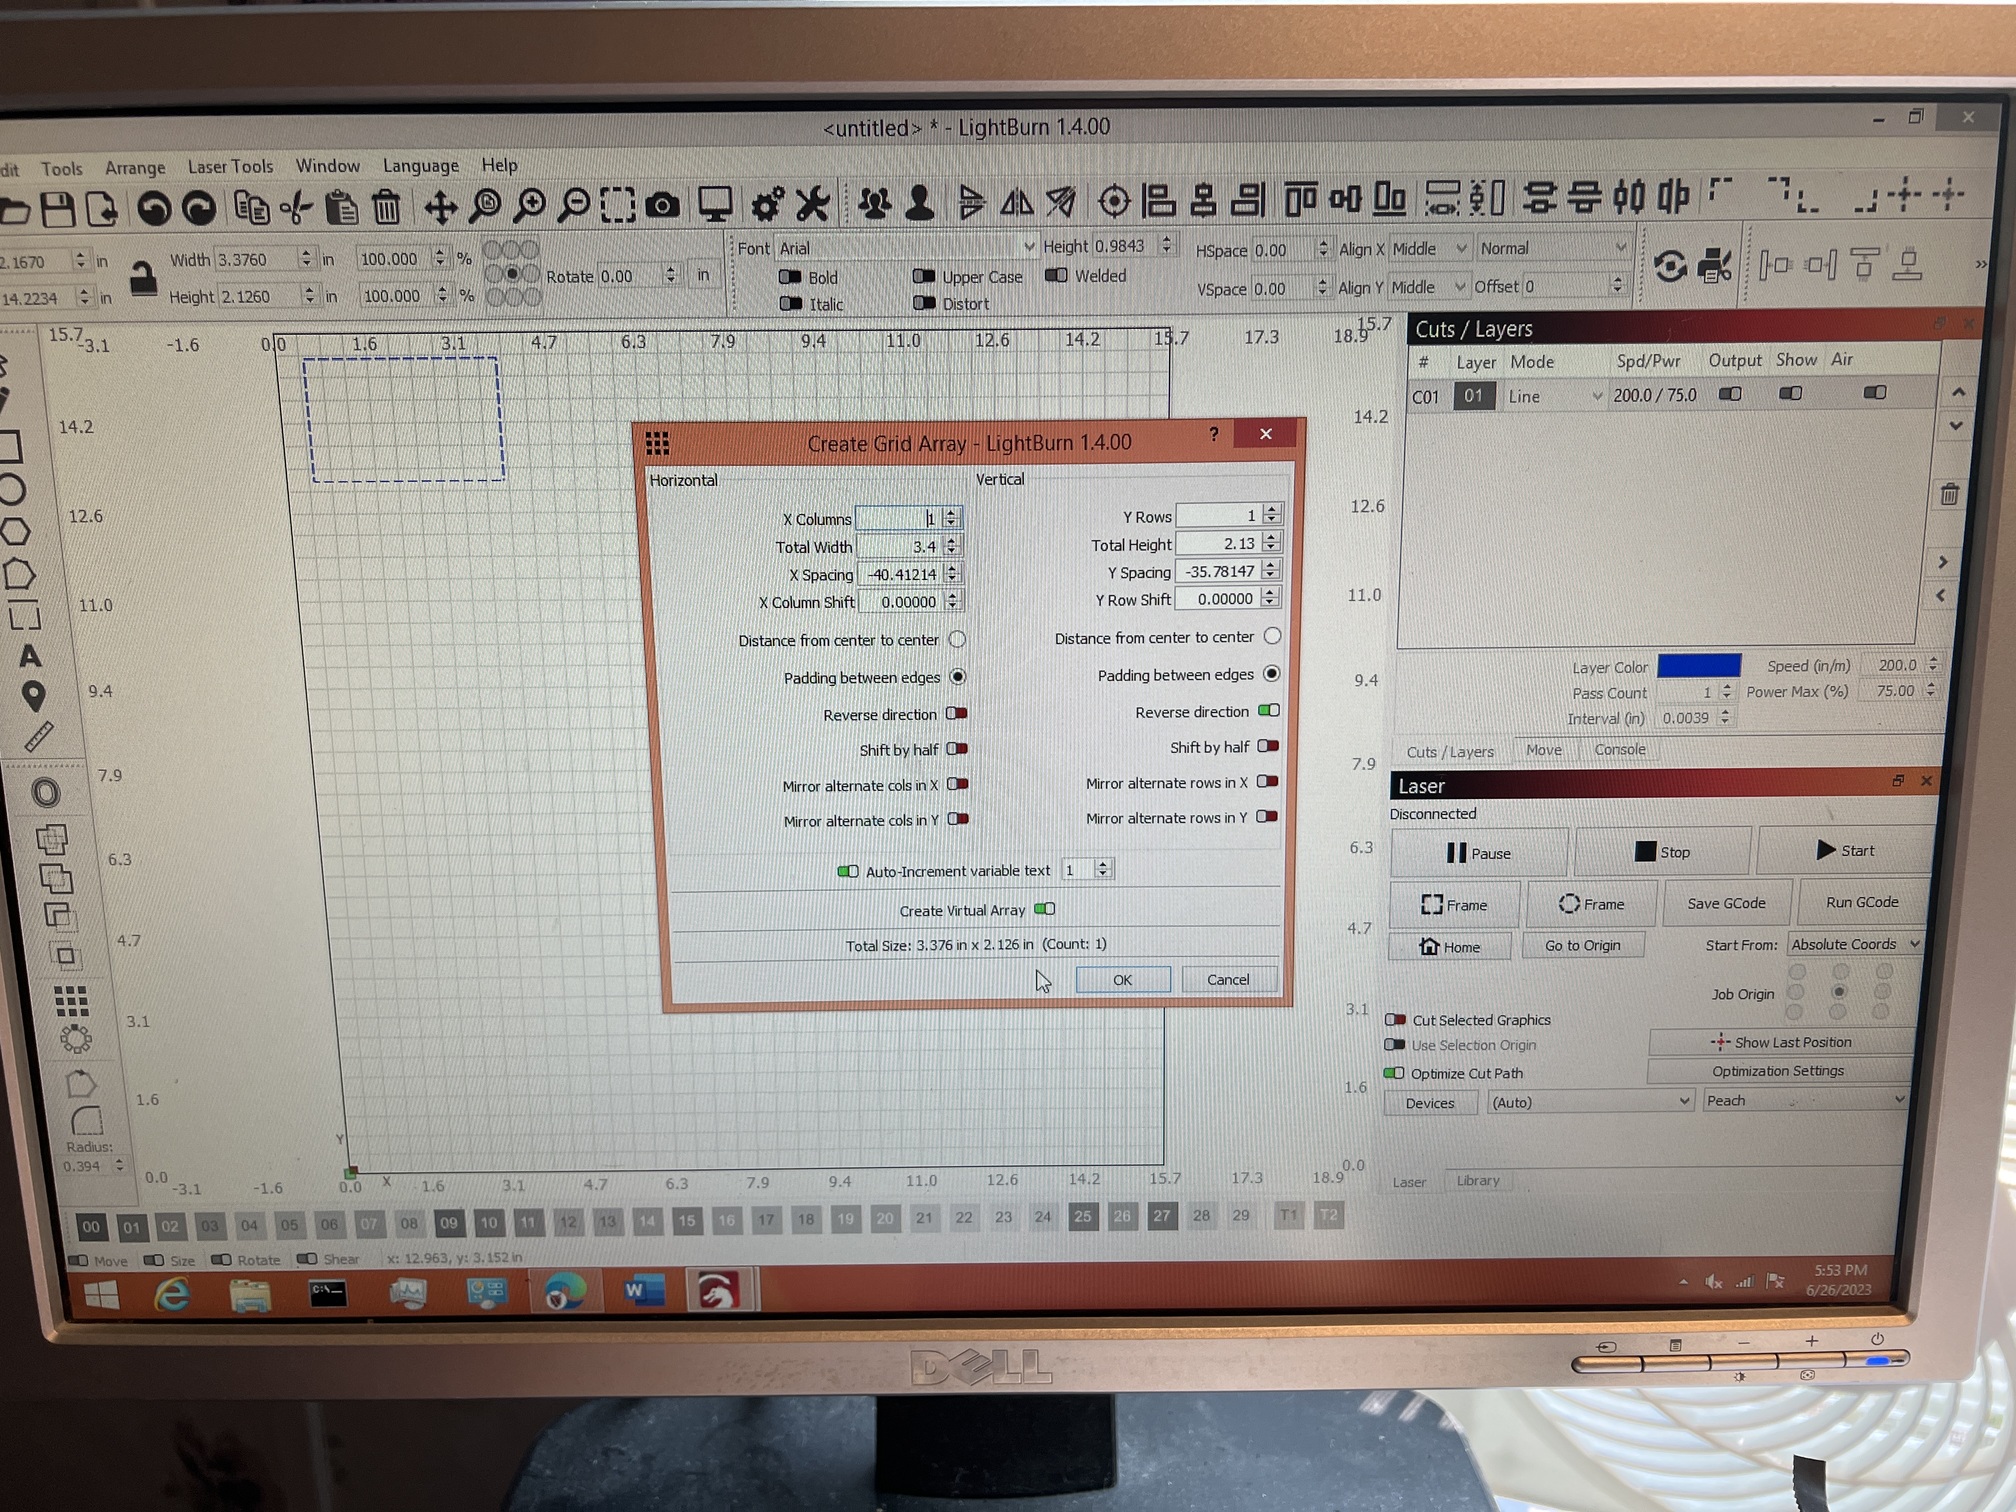Open the laser preview window icon

pos(715,202)
